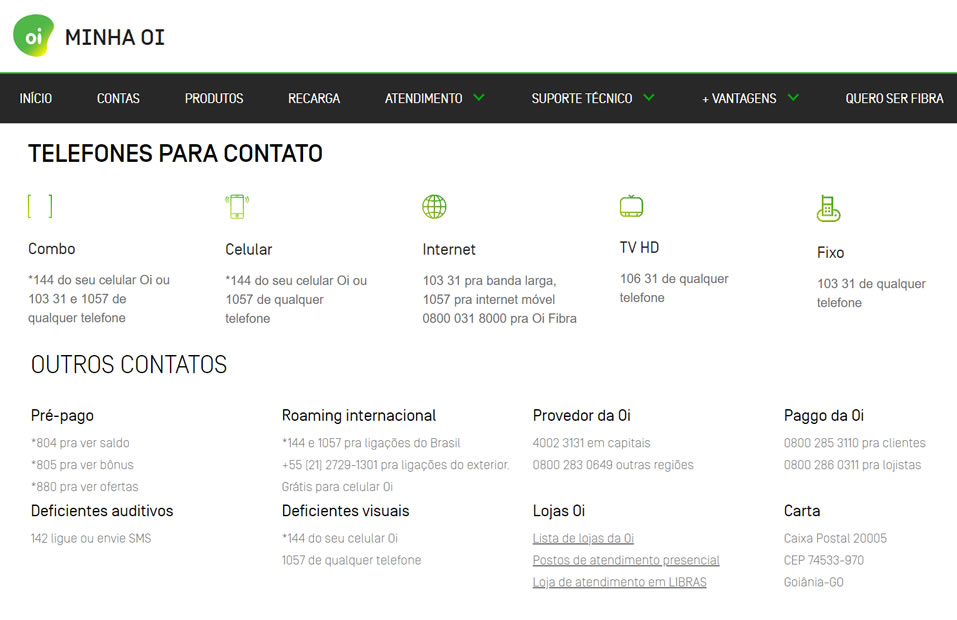Click the Carta heading
The height and width of the screenshot is (620, 957).
click(x=802, y=511)
